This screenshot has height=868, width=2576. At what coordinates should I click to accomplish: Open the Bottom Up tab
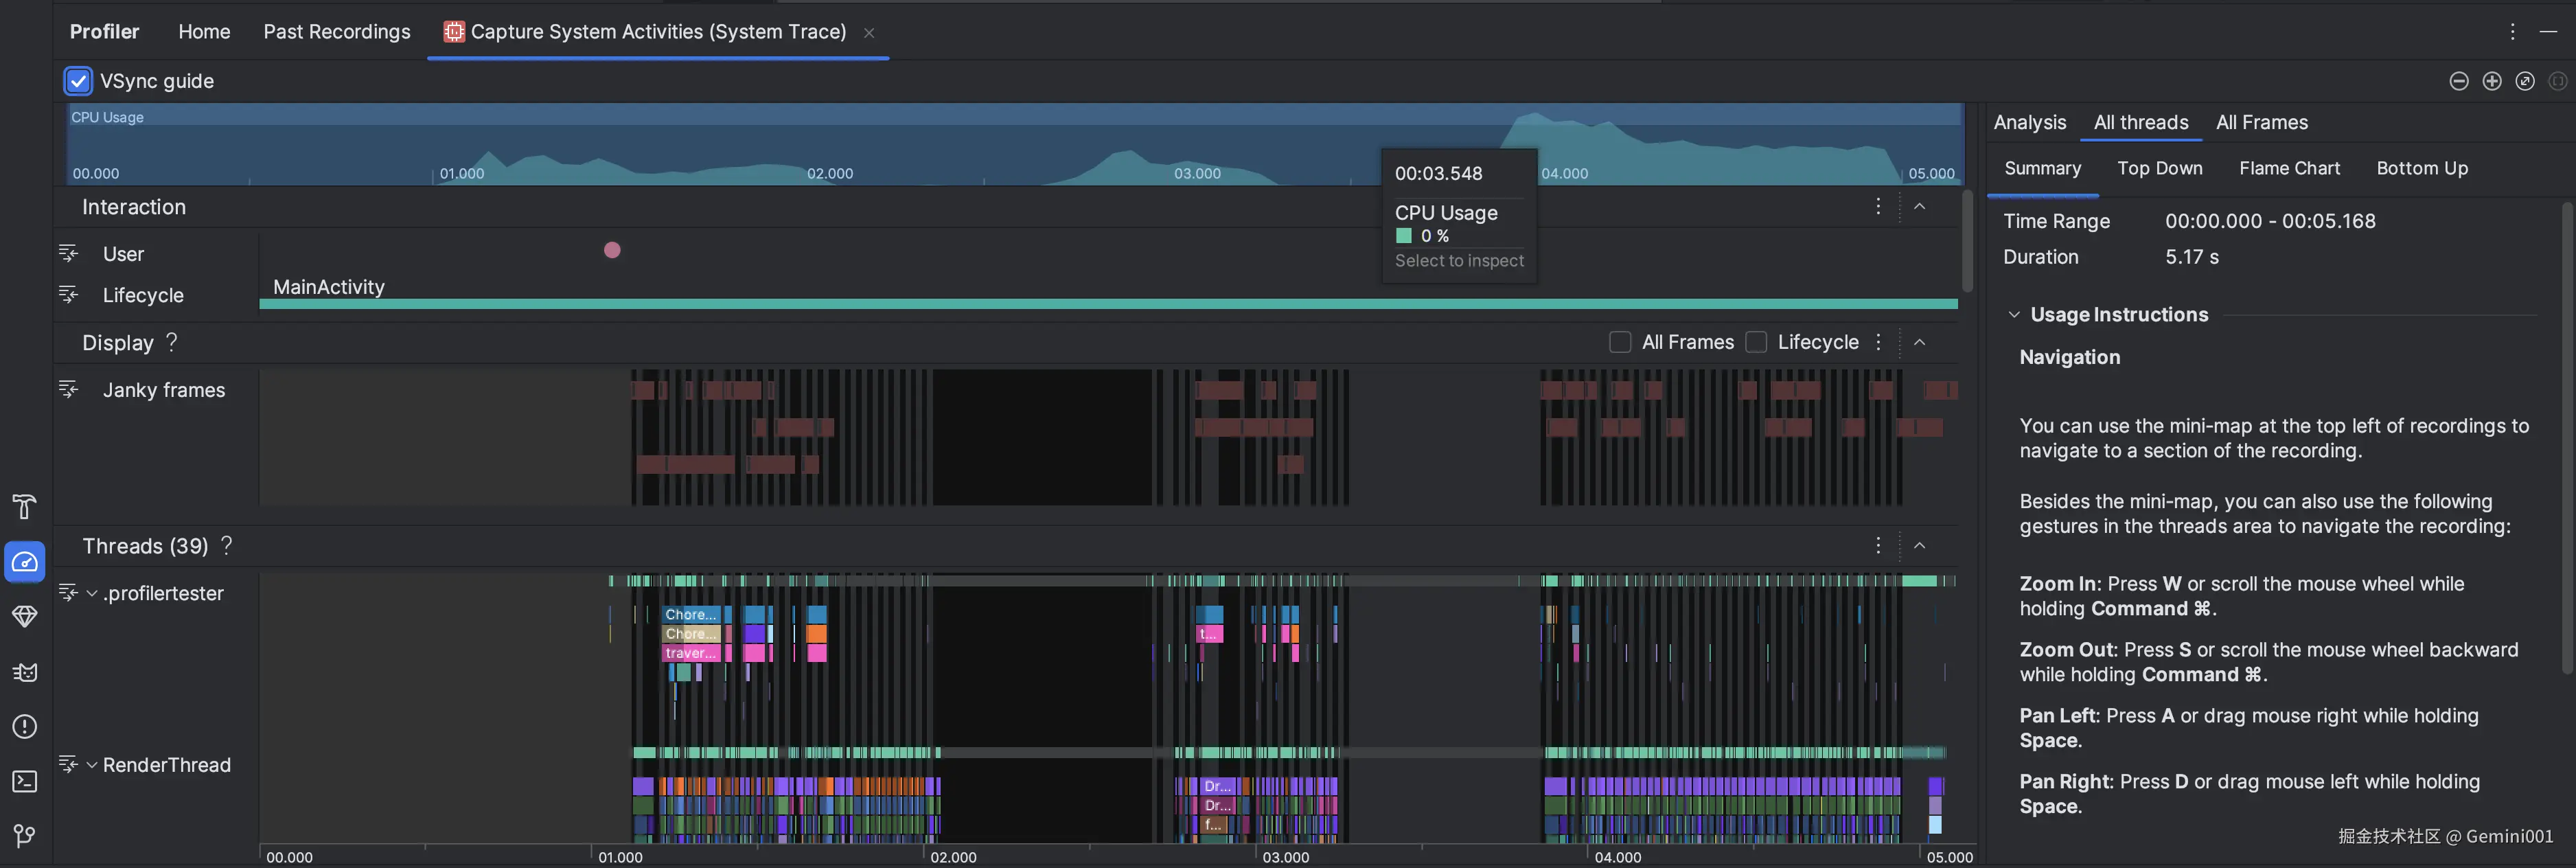click(x=2422, y=168)
